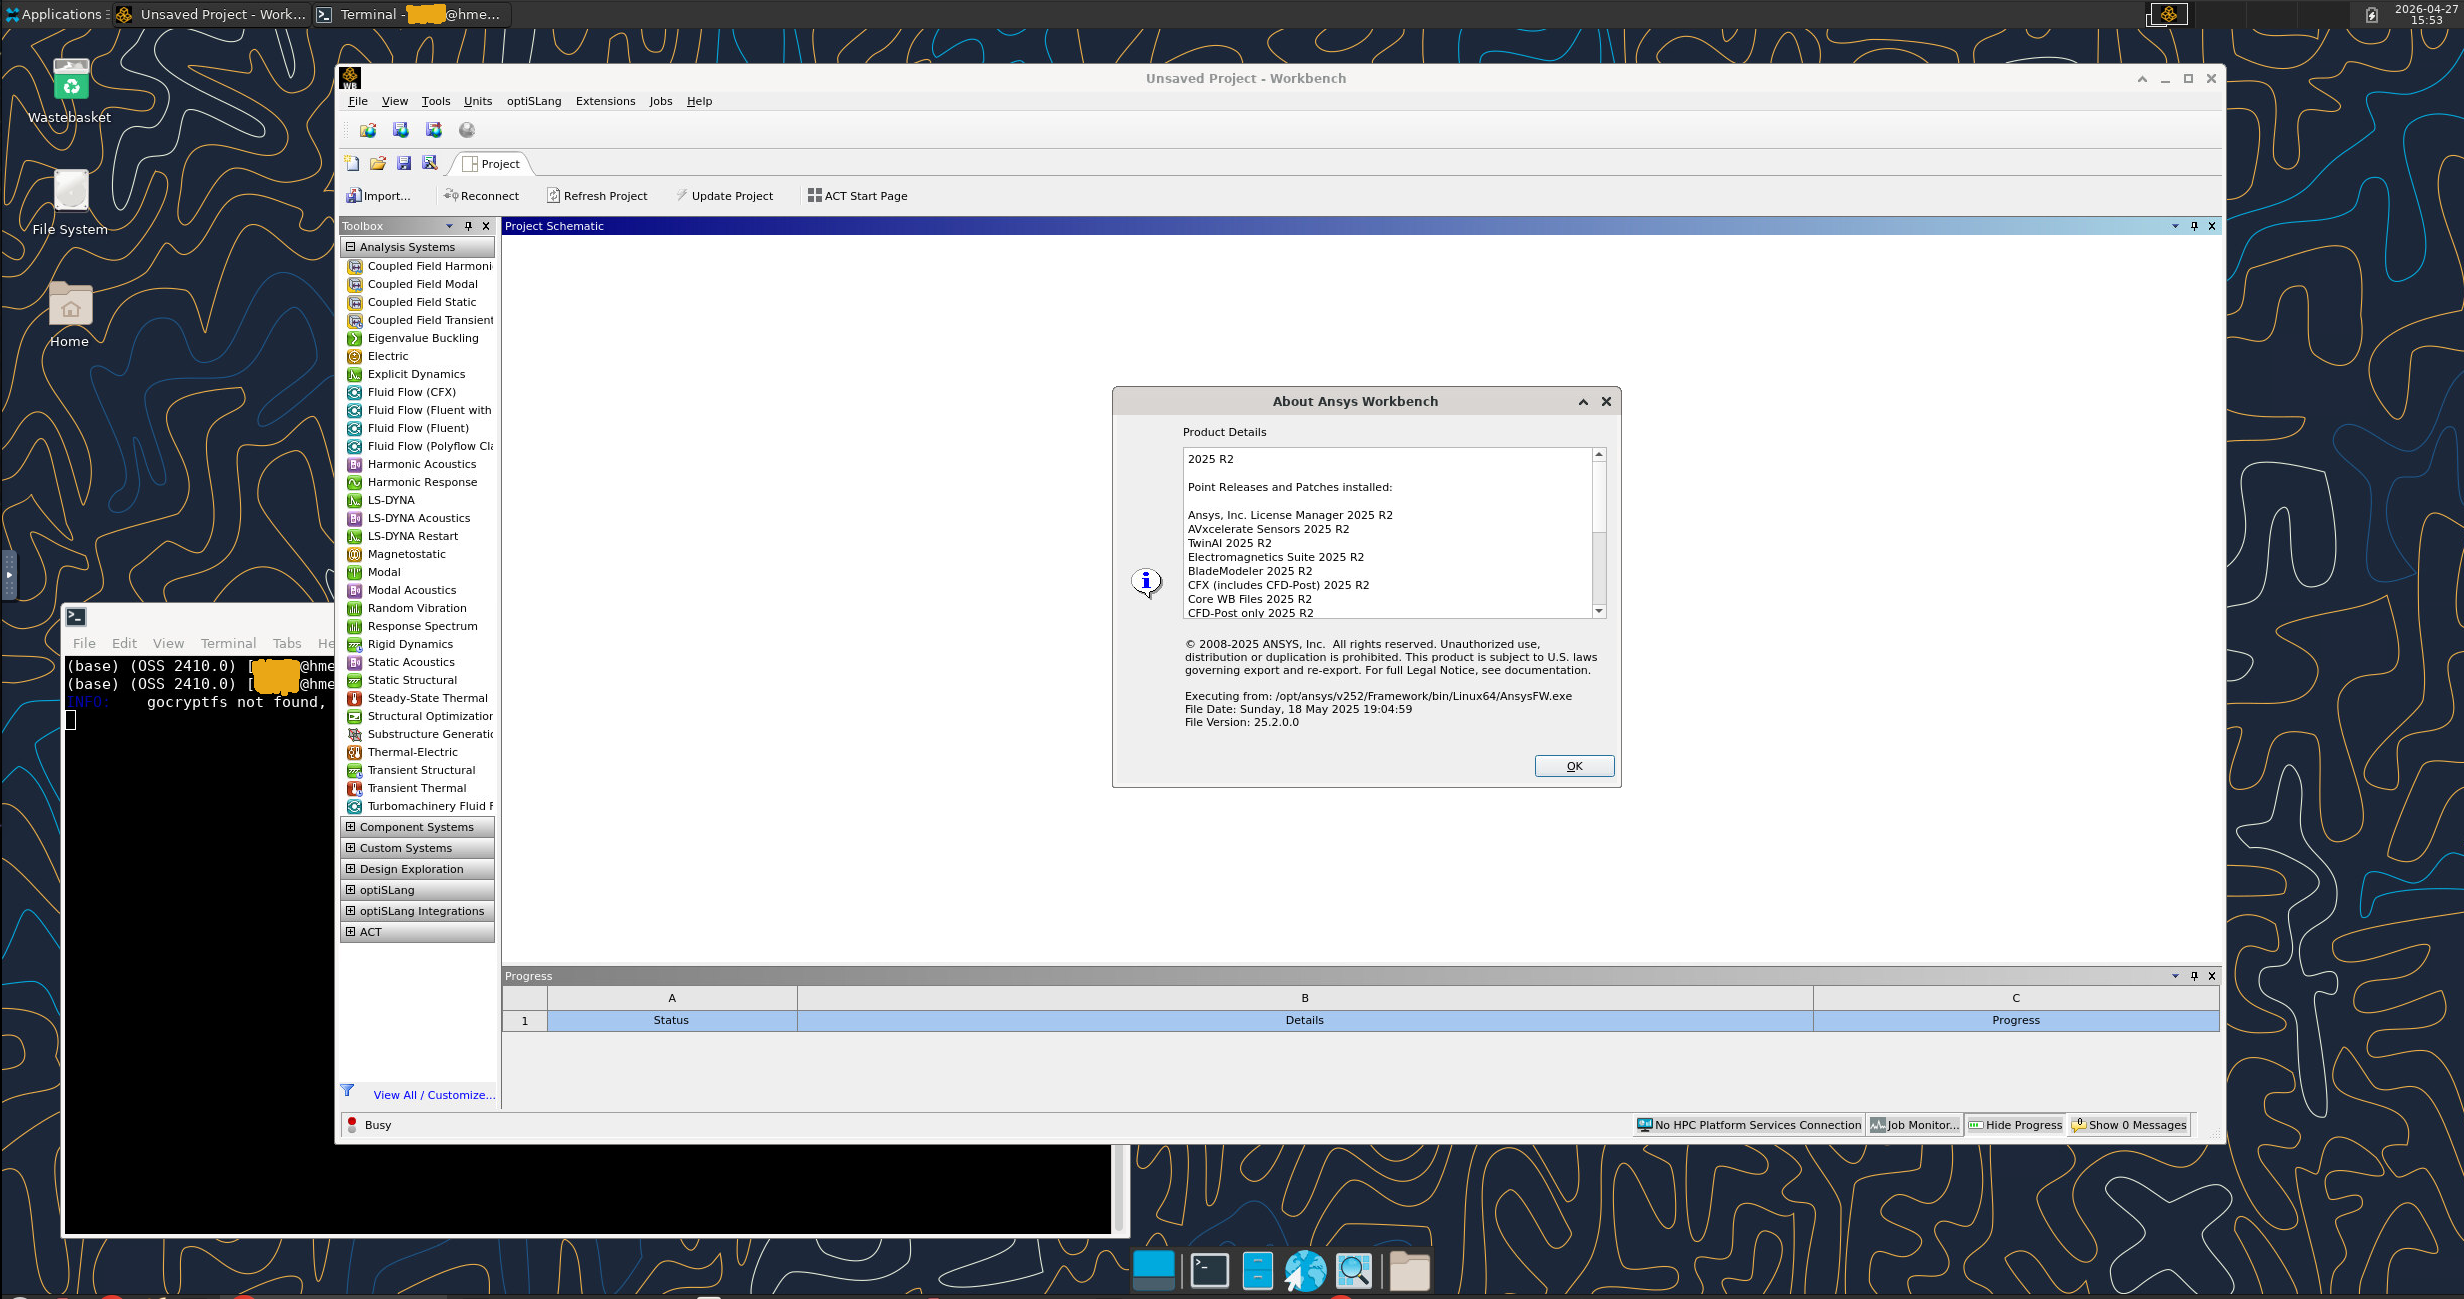The width and height of the screenshot is (2464, 1299).
Task: Select the Static Structural system icon
Action: click(354, 680)
